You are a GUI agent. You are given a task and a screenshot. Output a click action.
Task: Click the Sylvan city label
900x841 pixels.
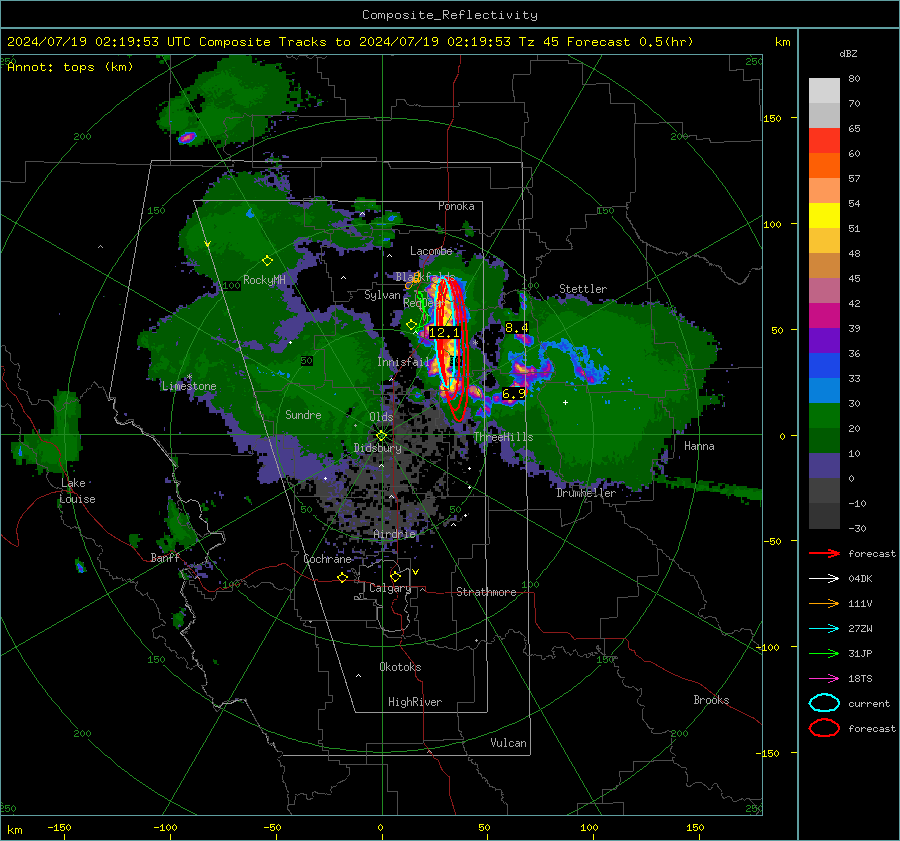coord(382,295)
